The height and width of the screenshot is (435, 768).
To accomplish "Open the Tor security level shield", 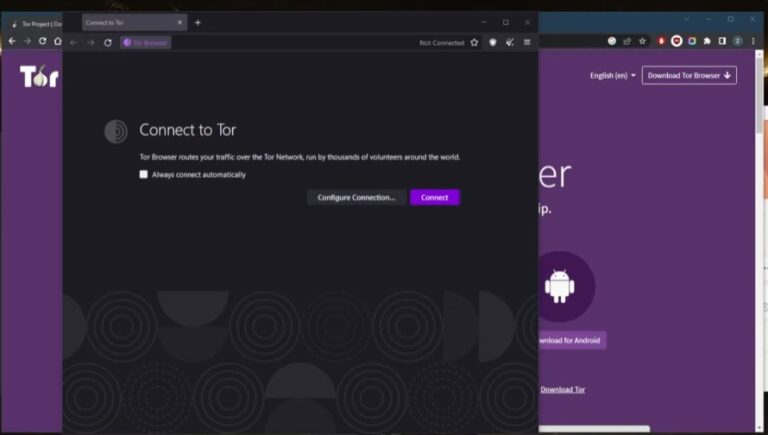I will (492, 42).
